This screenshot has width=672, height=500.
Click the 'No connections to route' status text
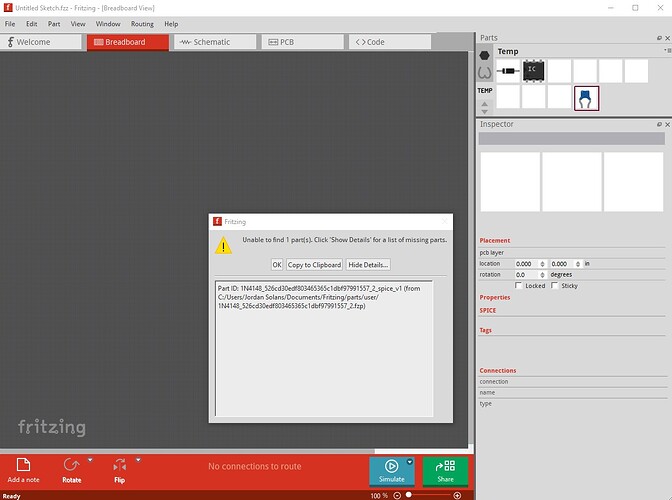[x=255, y=466]
